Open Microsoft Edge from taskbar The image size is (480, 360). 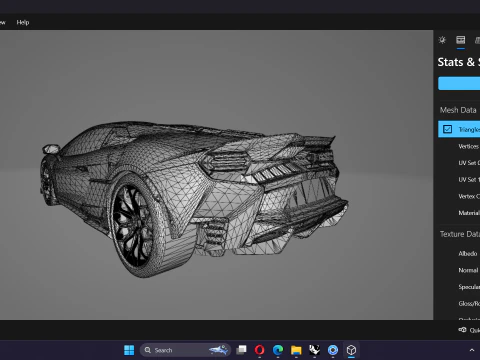[278, 350]
